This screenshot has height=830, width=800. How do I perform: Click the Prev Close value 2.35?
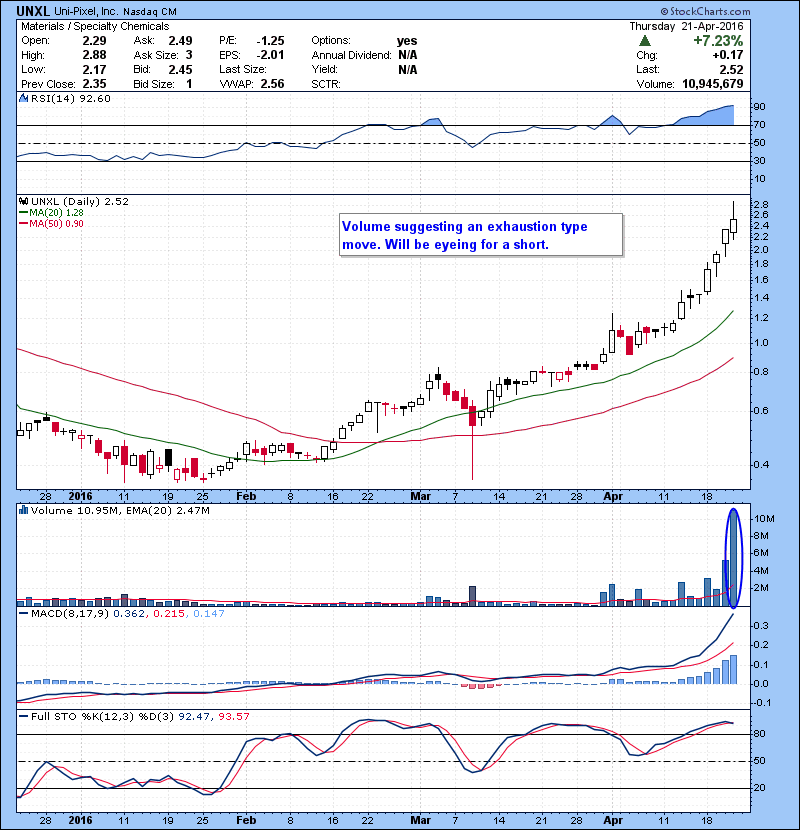[94, 84]
